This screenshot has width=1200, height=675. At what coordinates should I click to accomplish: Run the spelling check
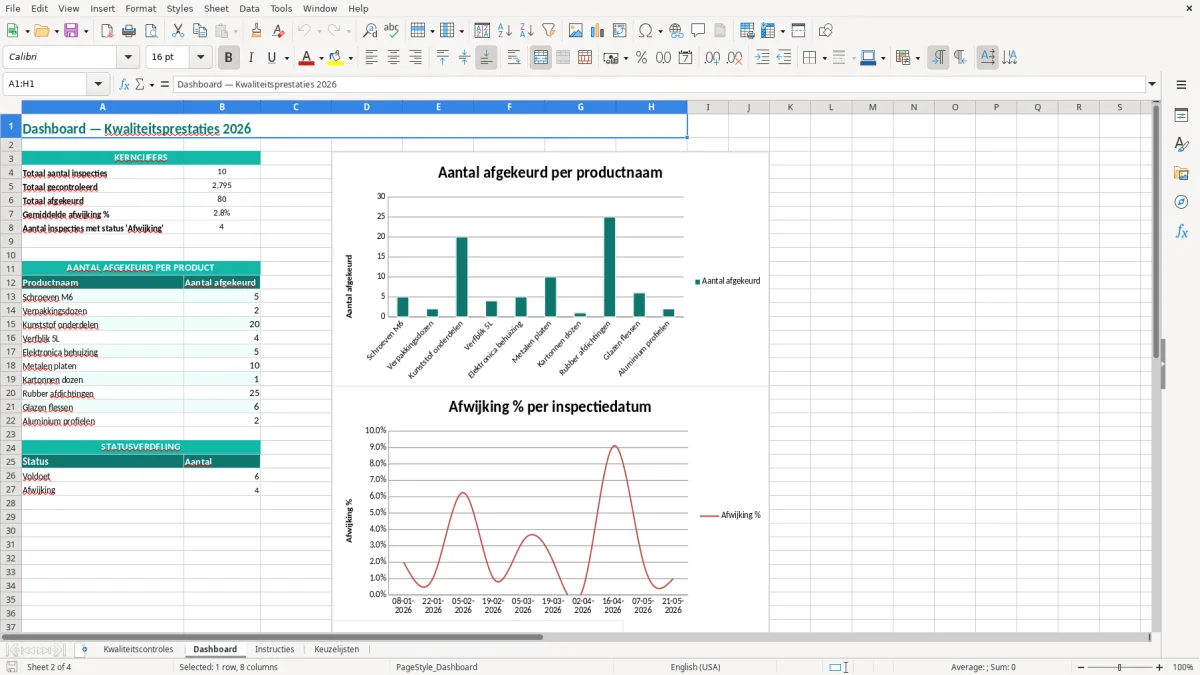pos(391,31)
